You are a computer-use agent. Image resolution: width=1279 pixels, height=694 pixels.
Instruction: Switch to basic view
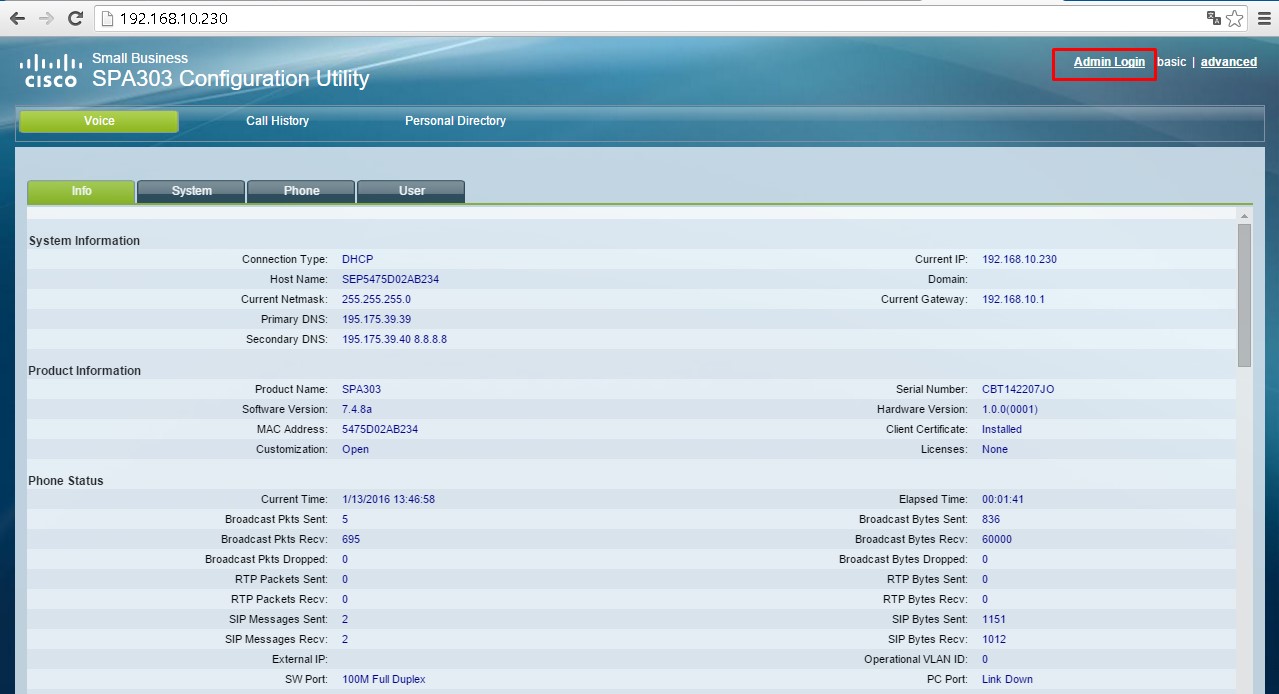1171,62
